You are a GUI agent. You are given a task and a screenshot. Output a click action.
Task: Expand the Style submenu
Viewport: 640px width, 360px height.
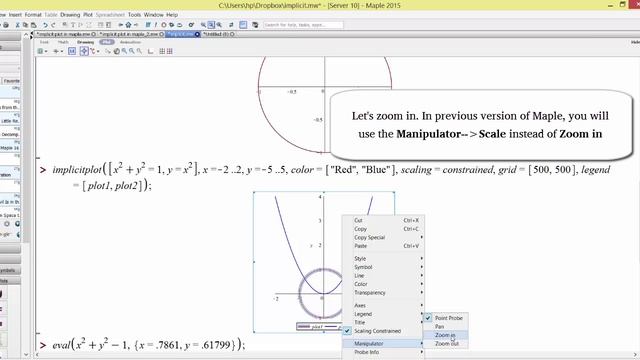pyautogui.click(x=383, y=258)
